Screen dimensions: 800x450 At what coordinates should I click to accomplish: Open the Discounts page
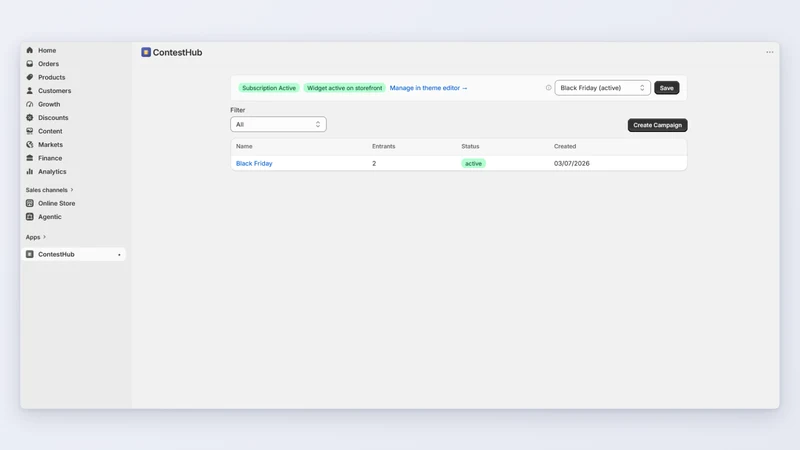(53, 117)
